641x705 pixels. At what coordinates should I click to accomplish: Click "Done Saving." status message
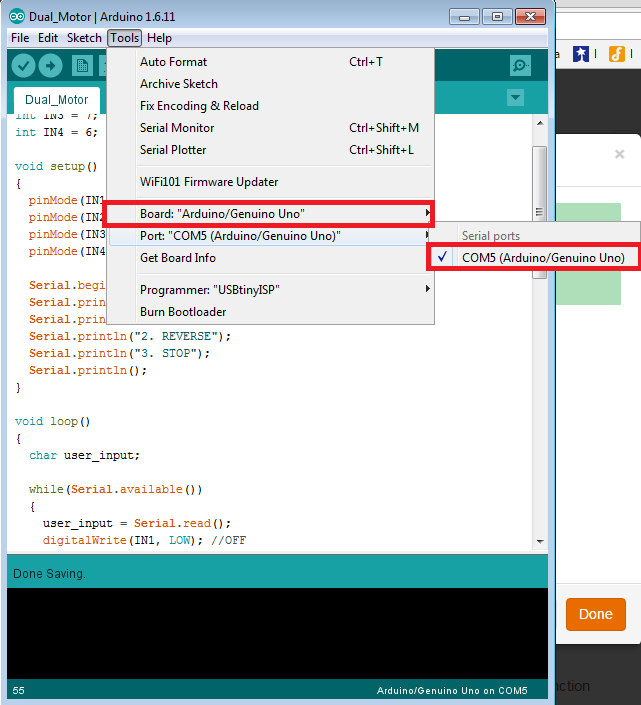pos(49,574)
